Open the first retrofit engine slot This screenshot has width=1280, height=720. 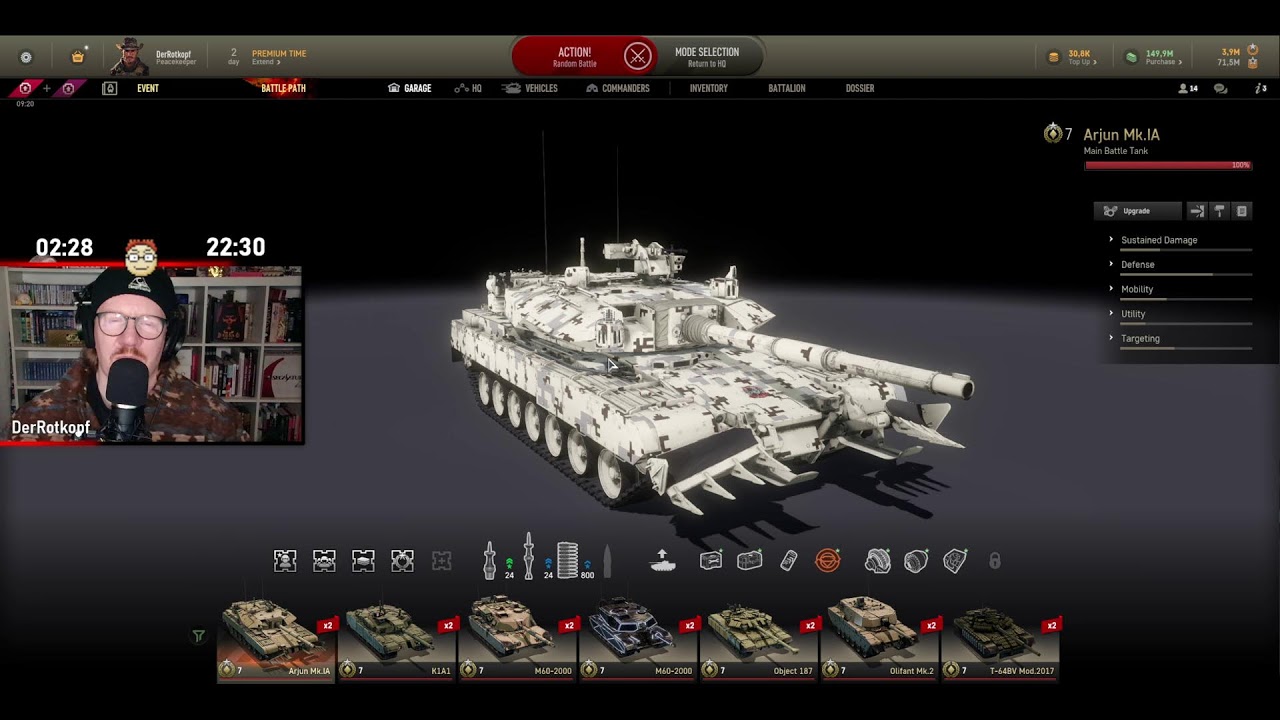(x=877, y=561)
